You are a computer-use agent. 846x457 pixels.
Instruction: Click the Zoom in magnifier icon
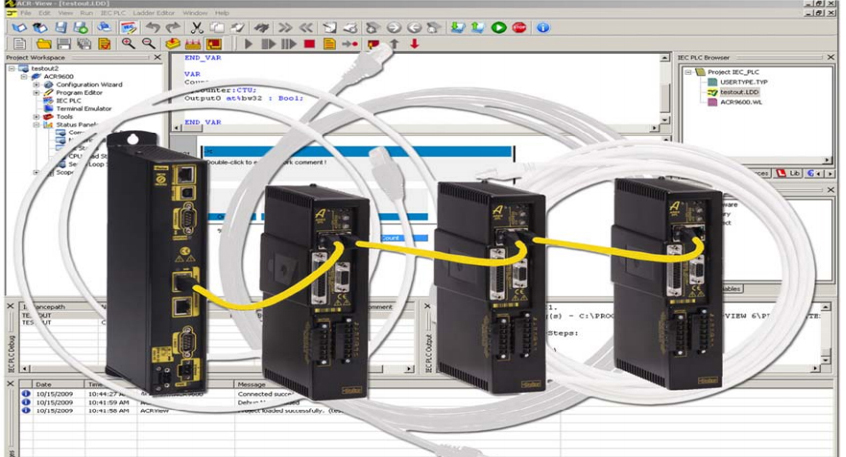coord(128,44)
